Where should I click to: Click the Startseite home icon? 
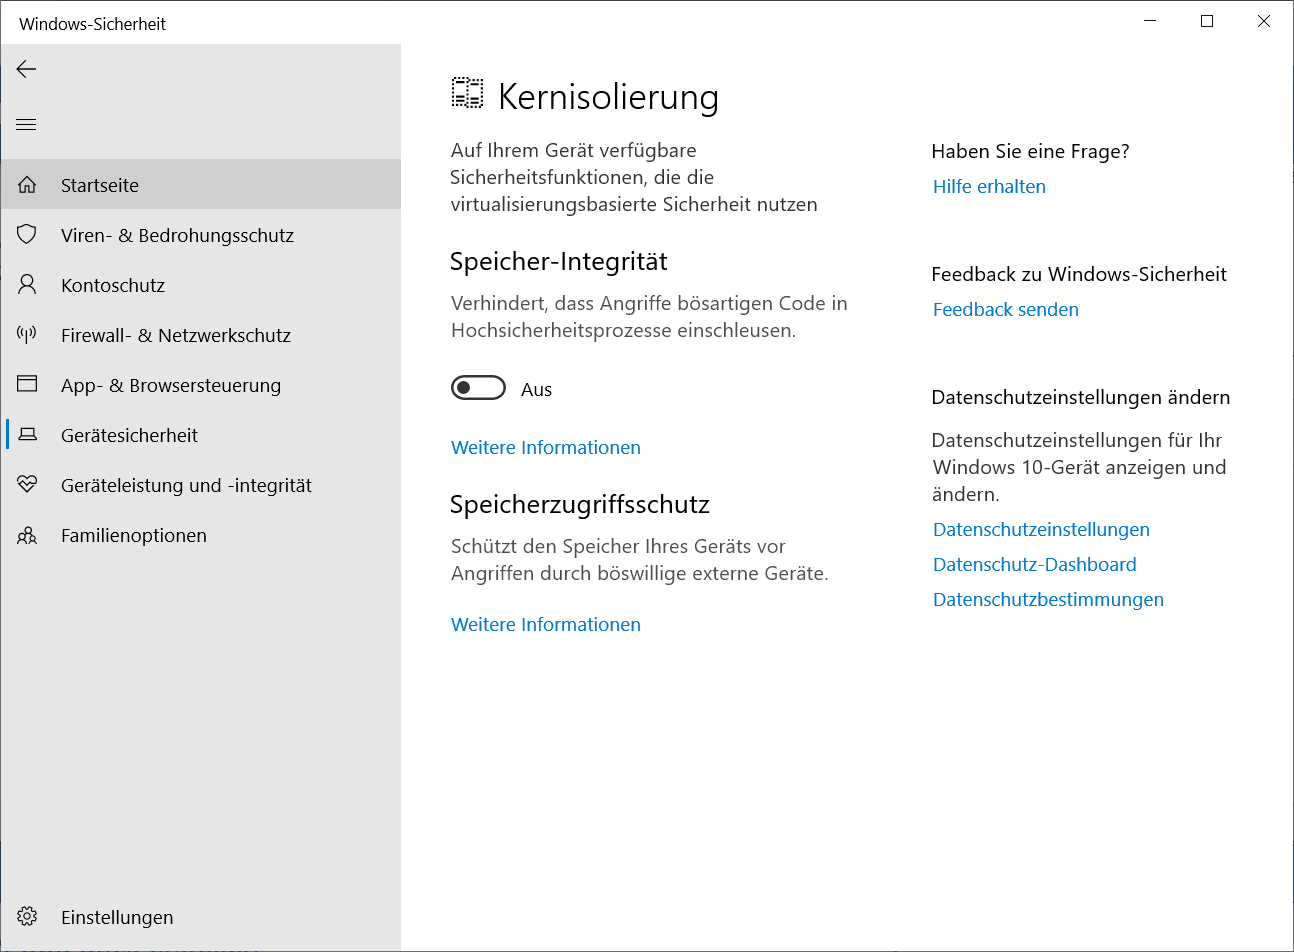(27, 185)
